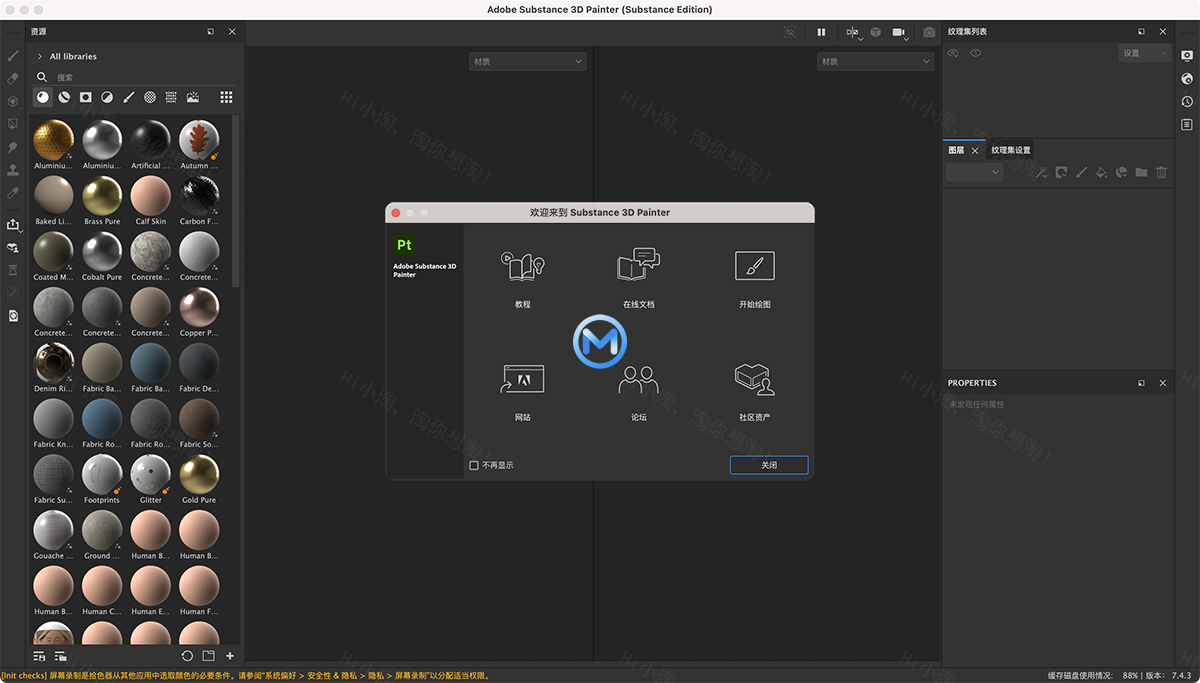Open the Log icon in the right dock
The width and height of the screenshot is (1200, 683).
click(x=1187, y=124)
